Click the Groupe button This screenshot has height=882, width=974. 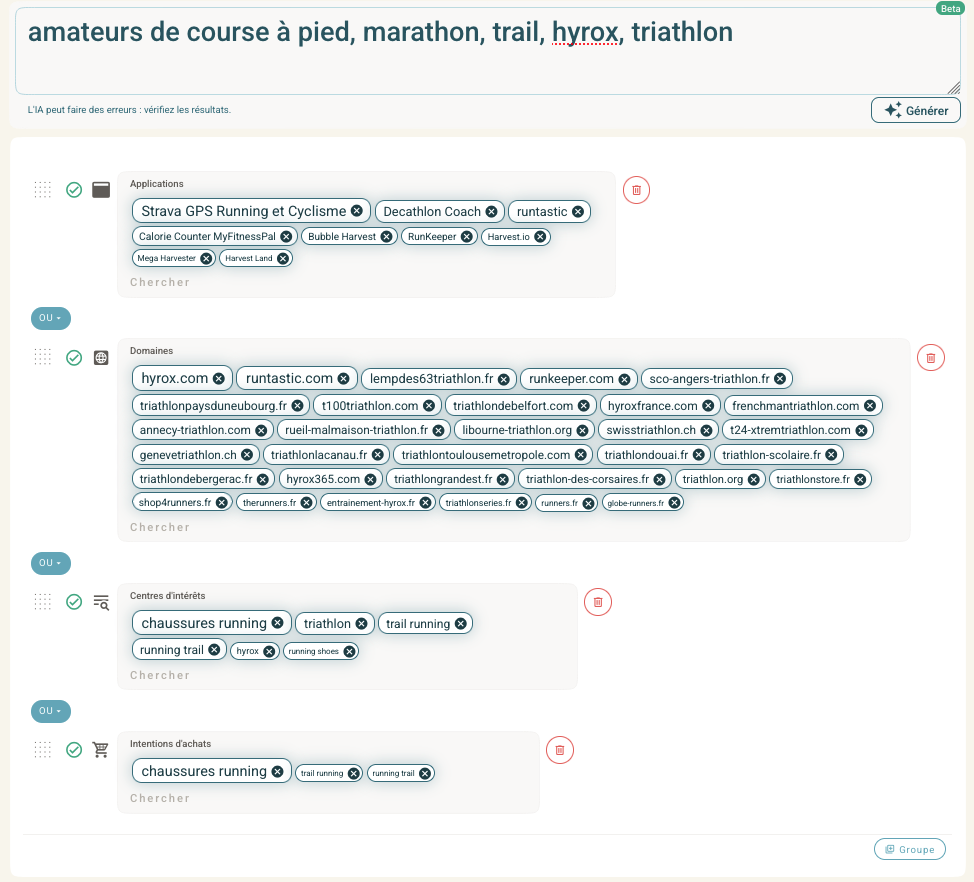click(x=908, y=849)
